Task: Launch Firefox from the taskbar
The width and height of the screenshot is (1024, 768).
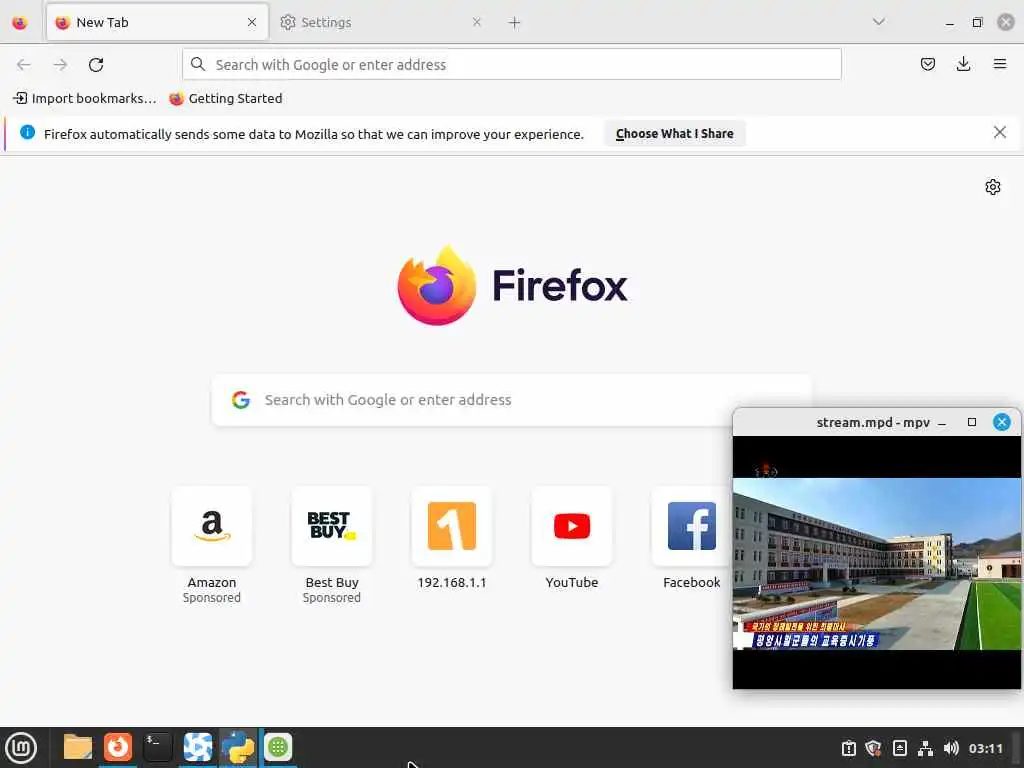Action: (x=118, y=747)
